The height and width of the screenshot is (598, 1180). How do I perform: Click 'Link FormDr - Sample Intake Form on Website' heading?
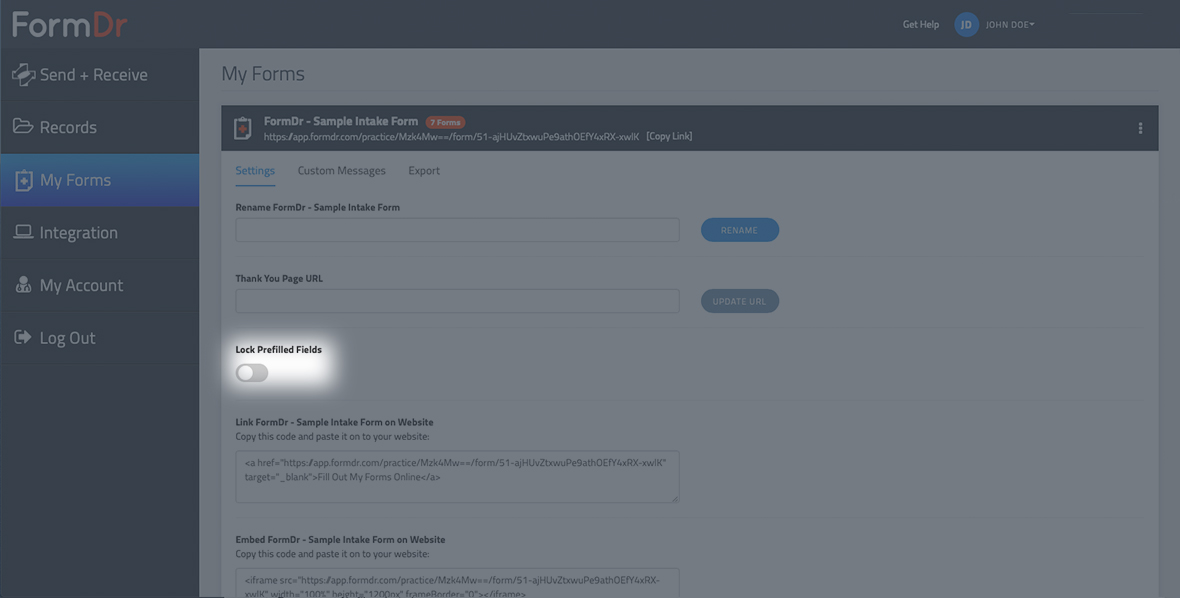click(334, 422)
